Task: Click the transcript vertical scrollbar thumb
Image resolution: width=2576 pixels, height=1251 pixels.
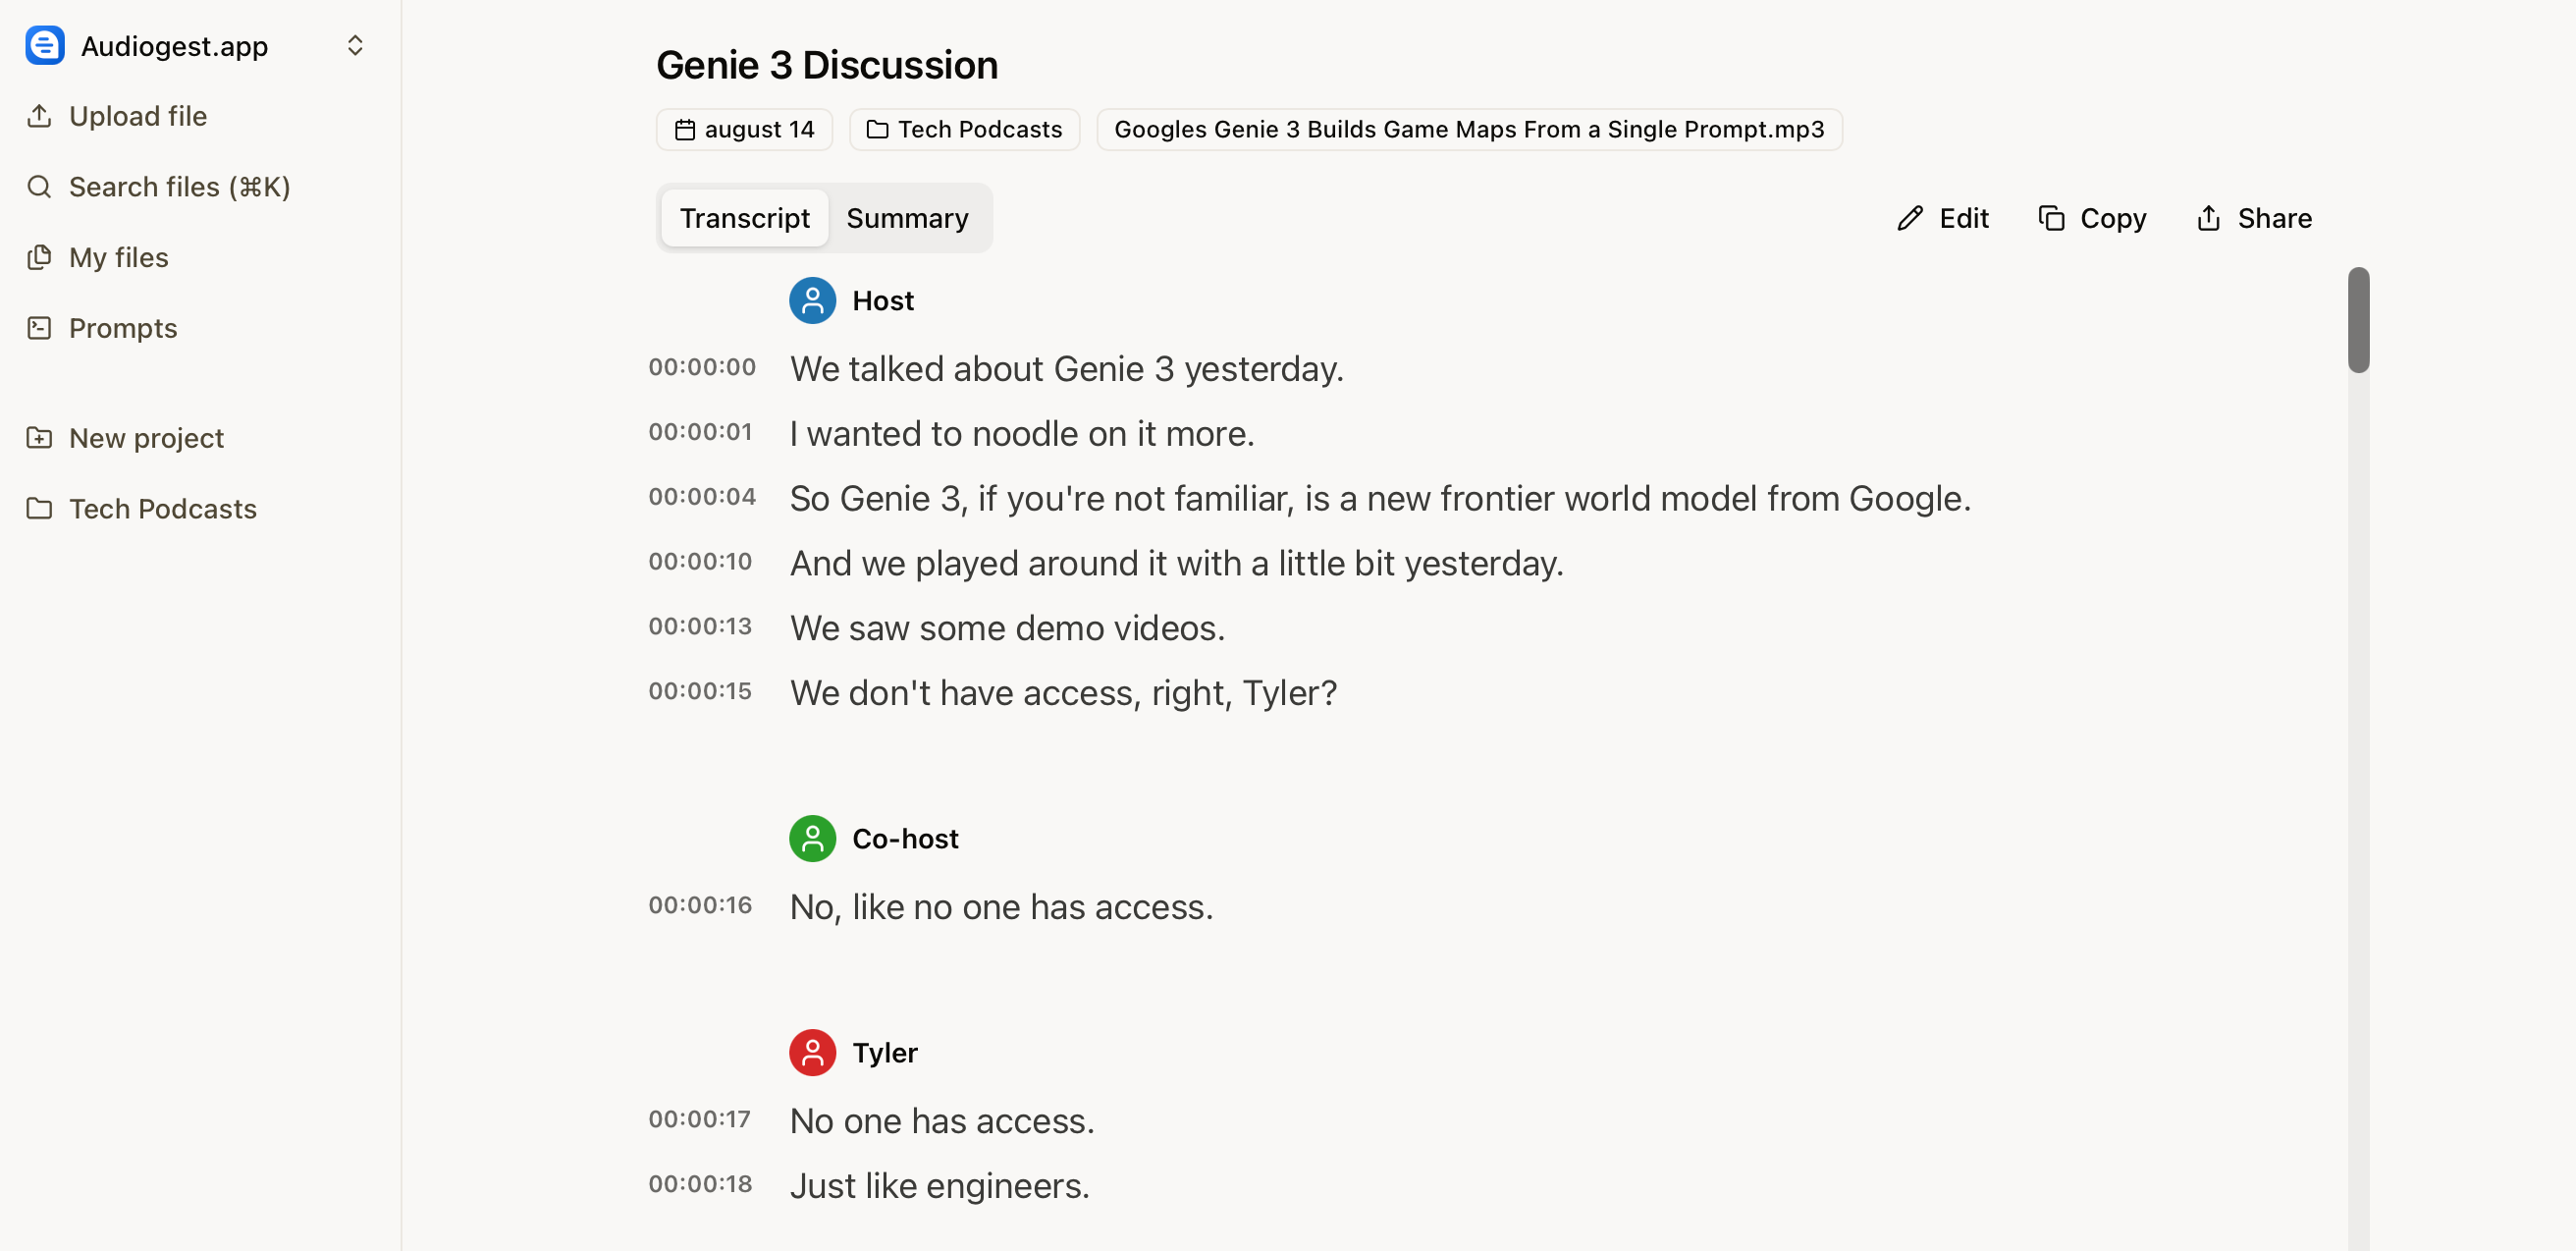Action: click(x=2358, y=320)
